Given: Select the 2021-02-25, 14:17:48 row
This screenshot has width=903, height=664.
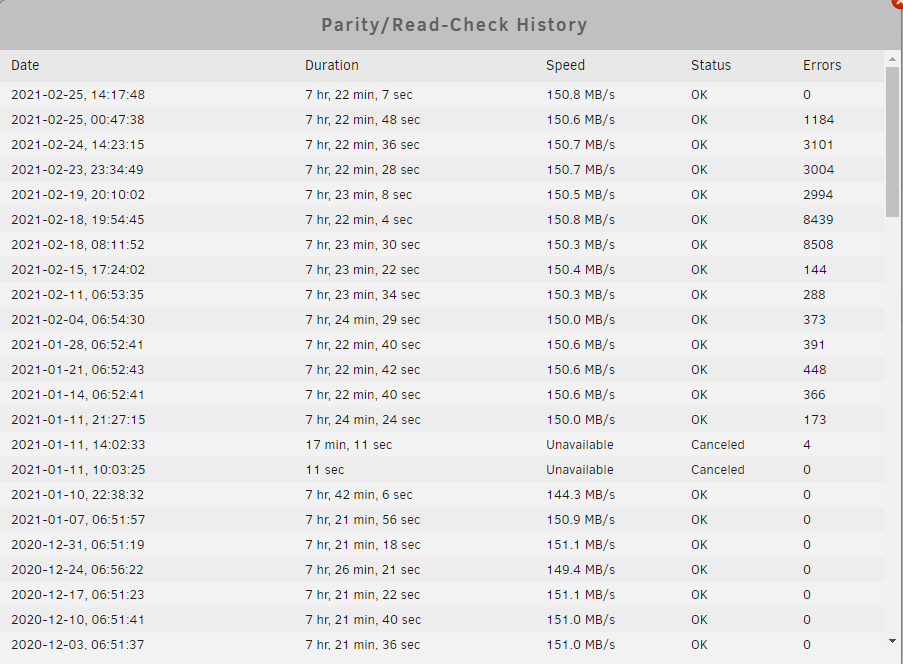Looking at the screenshot, I should (x=442, y=94).
